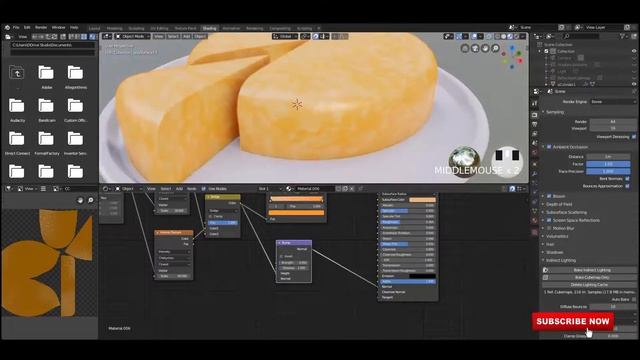640x360 pixels.
Task: Enable the Motion Blur checkbox
Action: click(549, 228)
